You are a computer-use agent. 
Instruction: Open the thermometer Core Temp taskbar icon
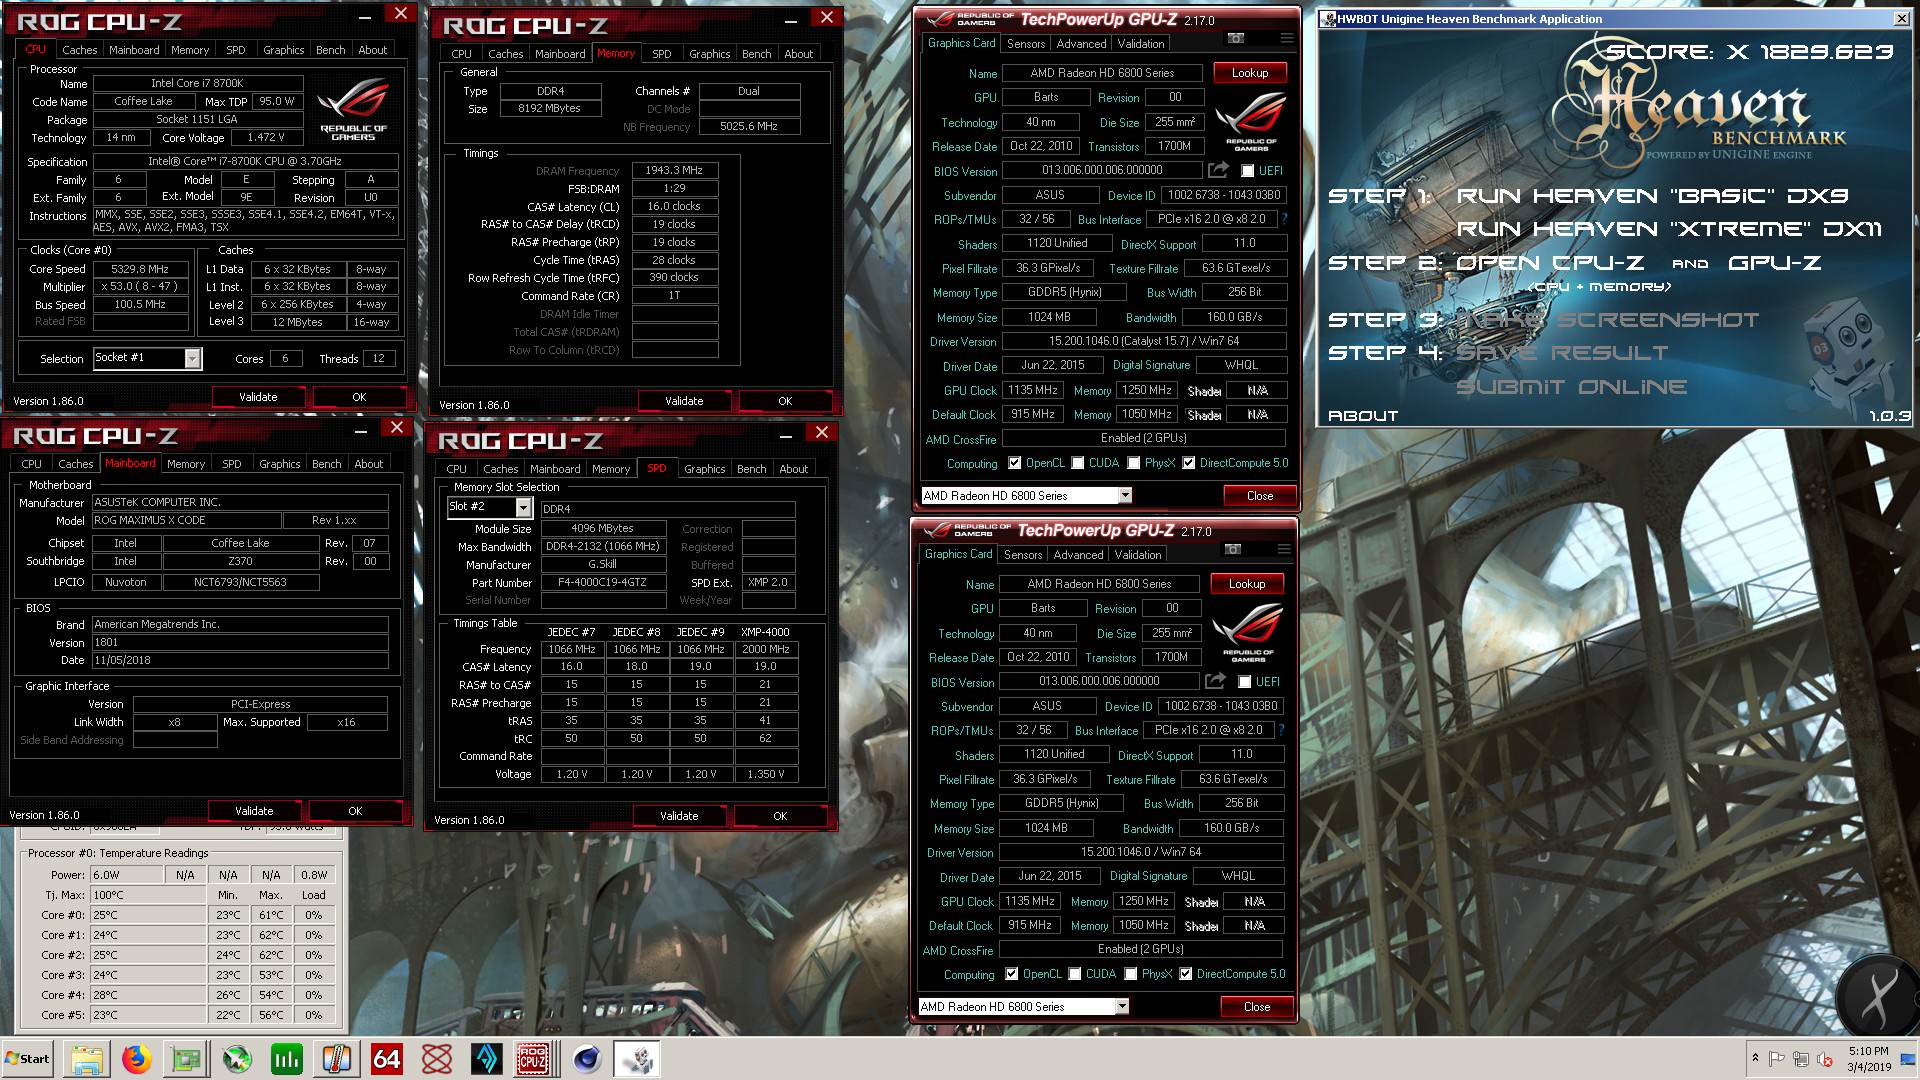(x=337, y=1059)
